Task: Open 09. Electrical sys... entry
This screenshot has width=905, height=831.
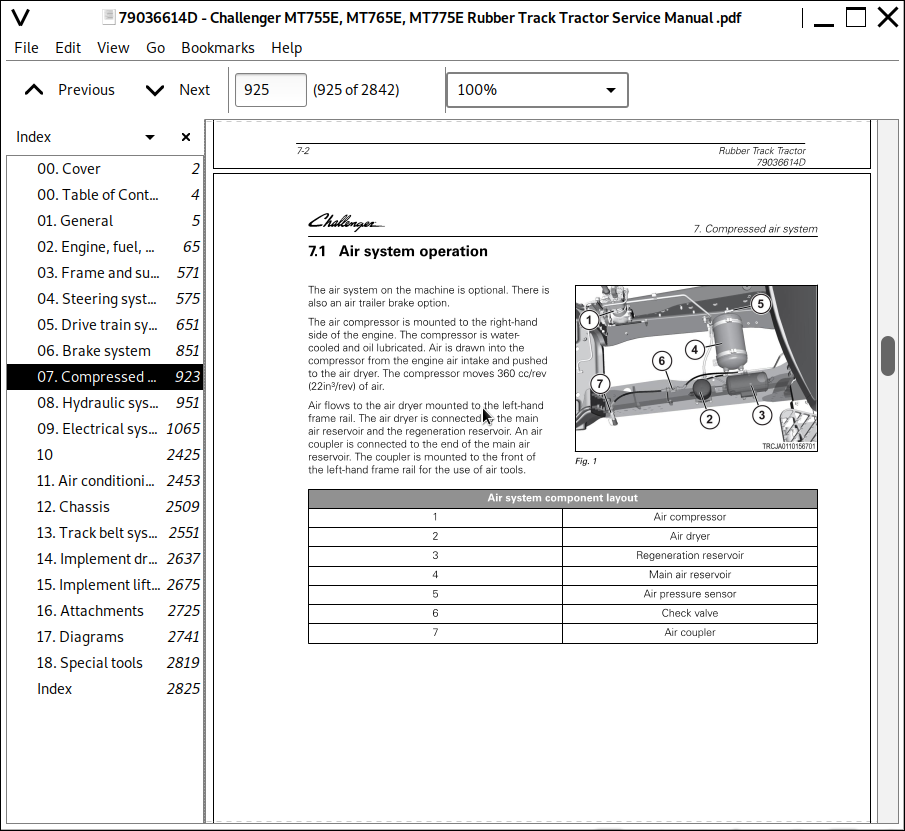Action: (105, 429)
